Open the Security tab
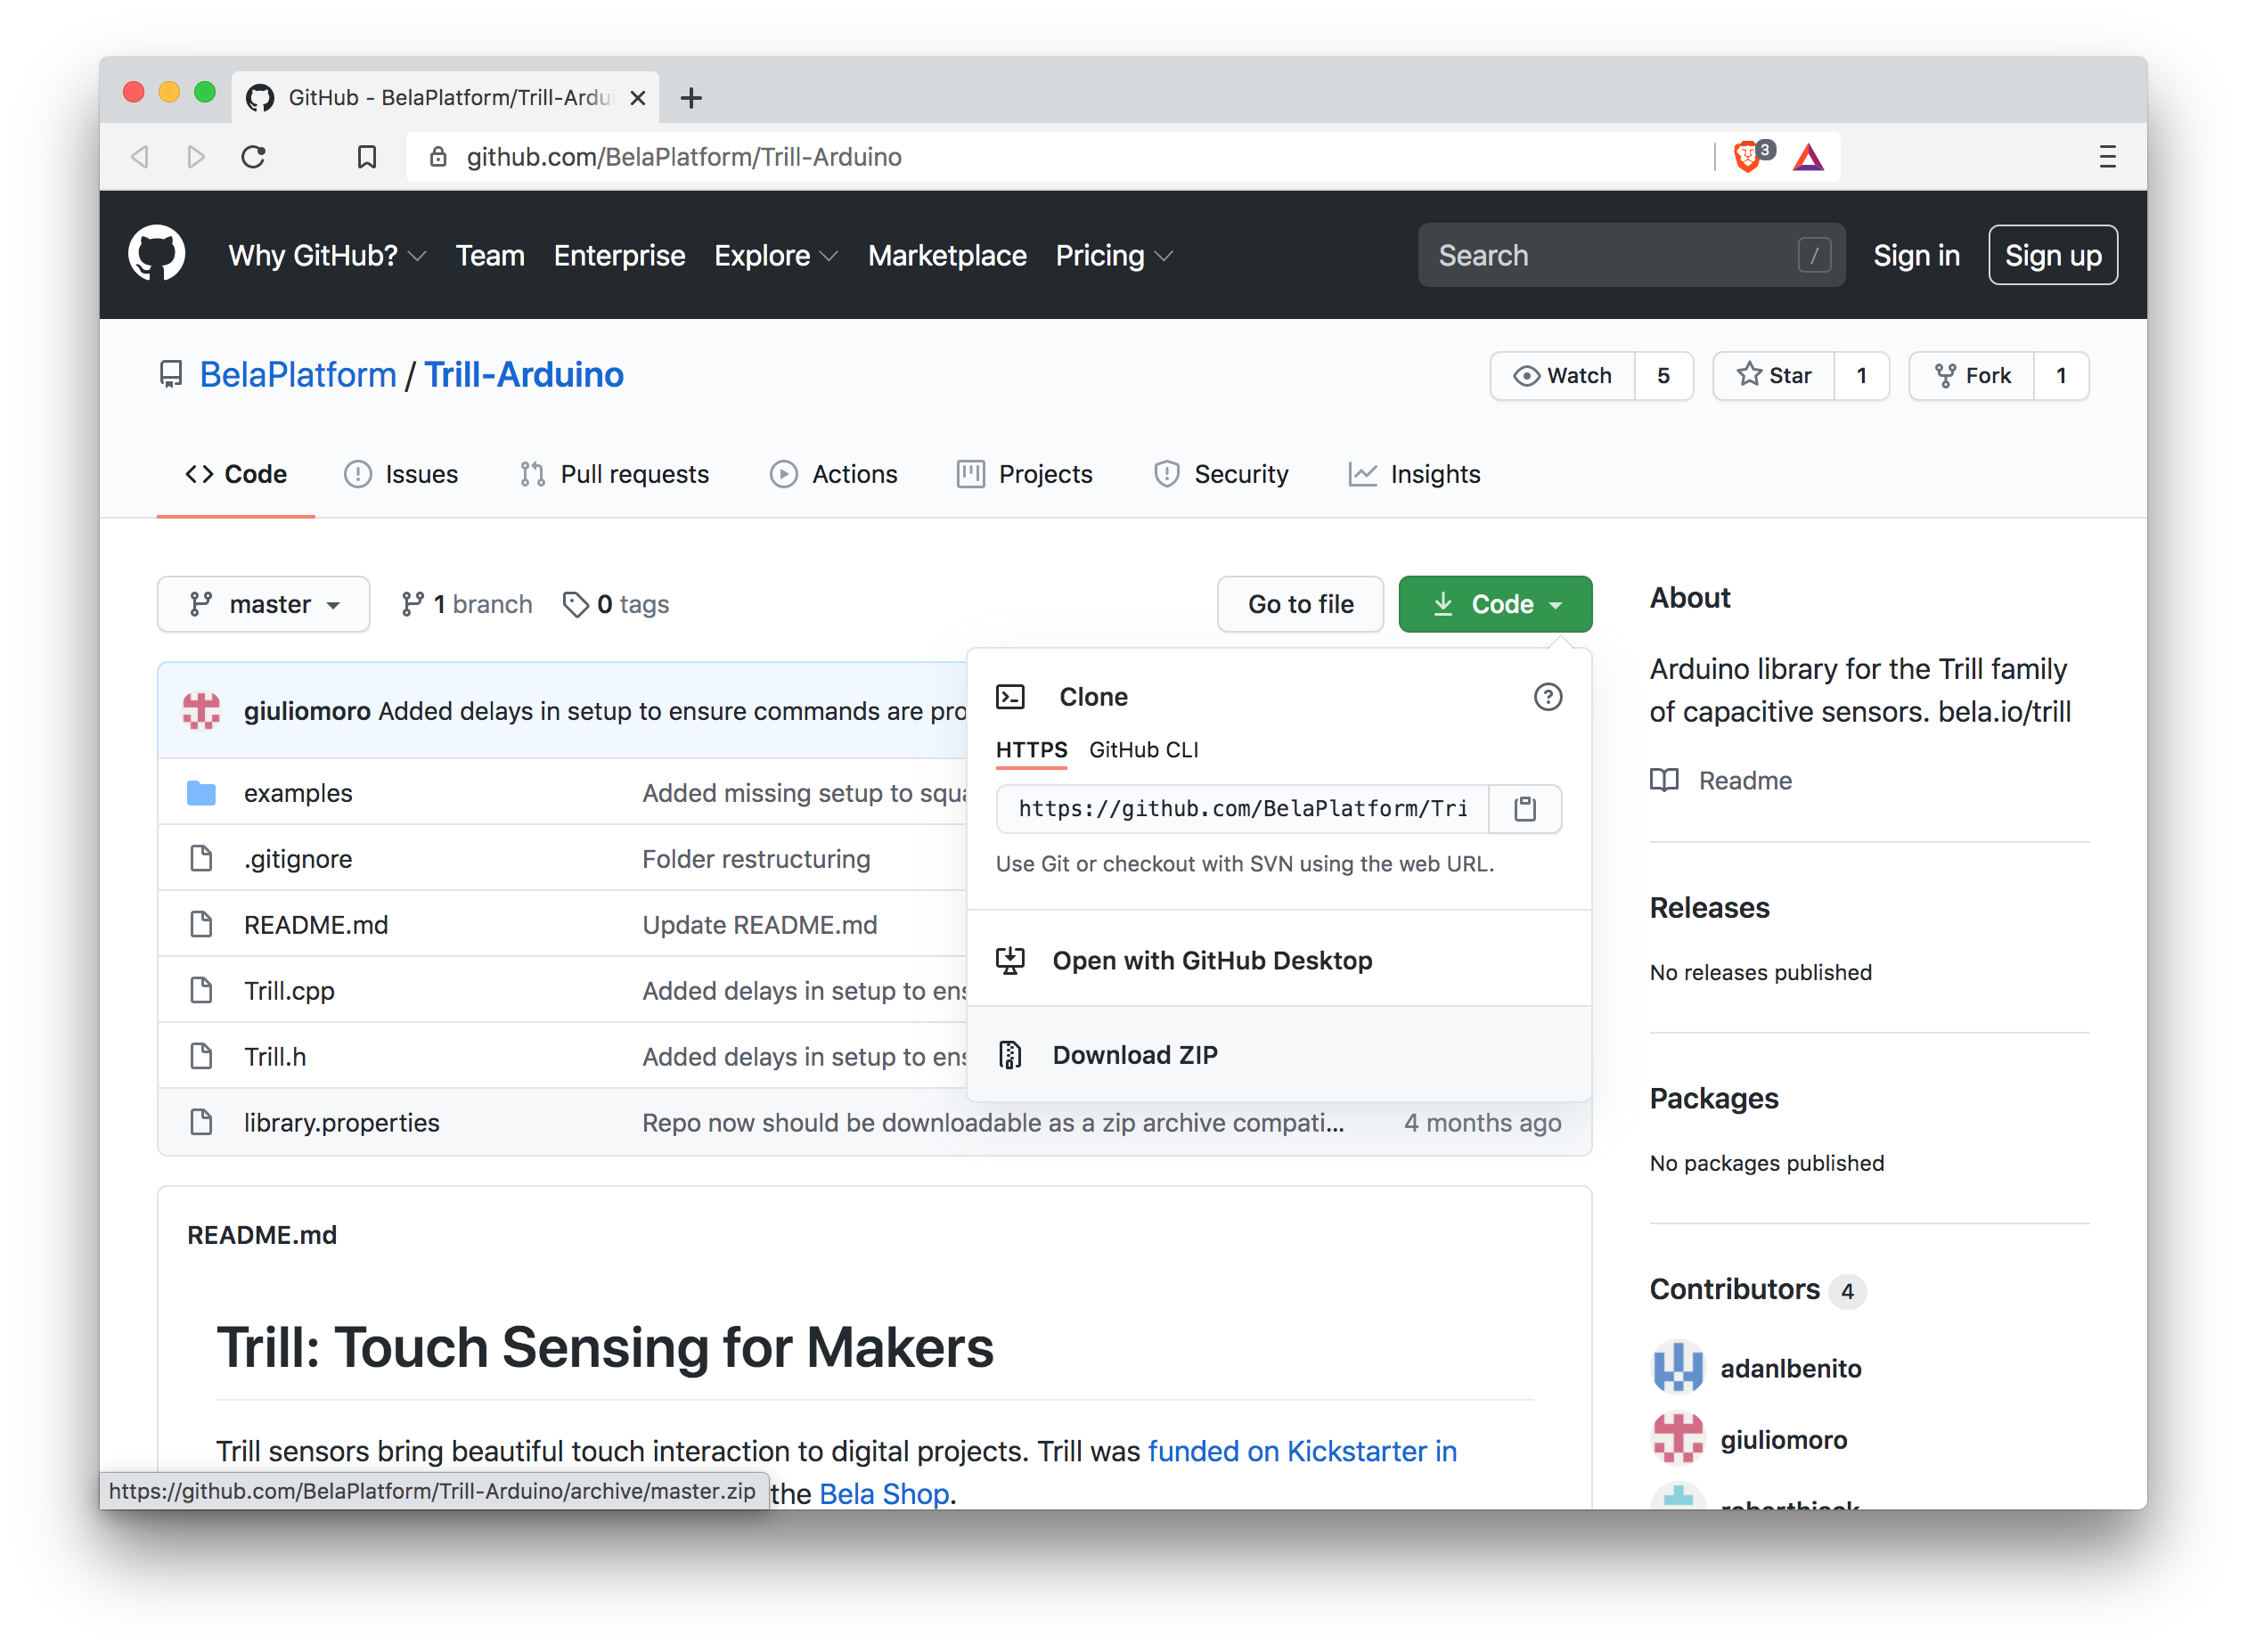 (1221, 474)
